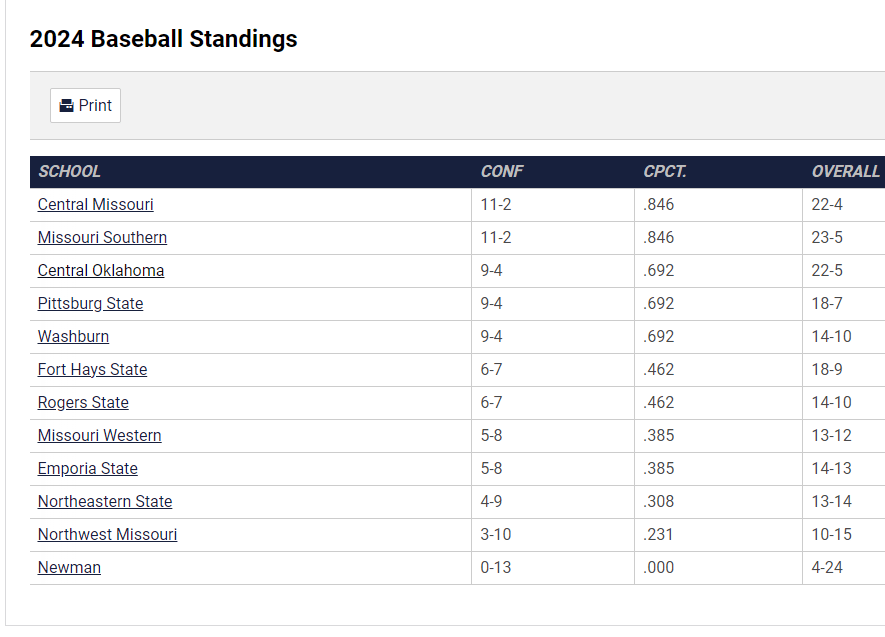The width and height of the screenshot is (885, 637).
Task: Select the CPCT. column header
Action: pyautogui.click(x=665, y=172)
